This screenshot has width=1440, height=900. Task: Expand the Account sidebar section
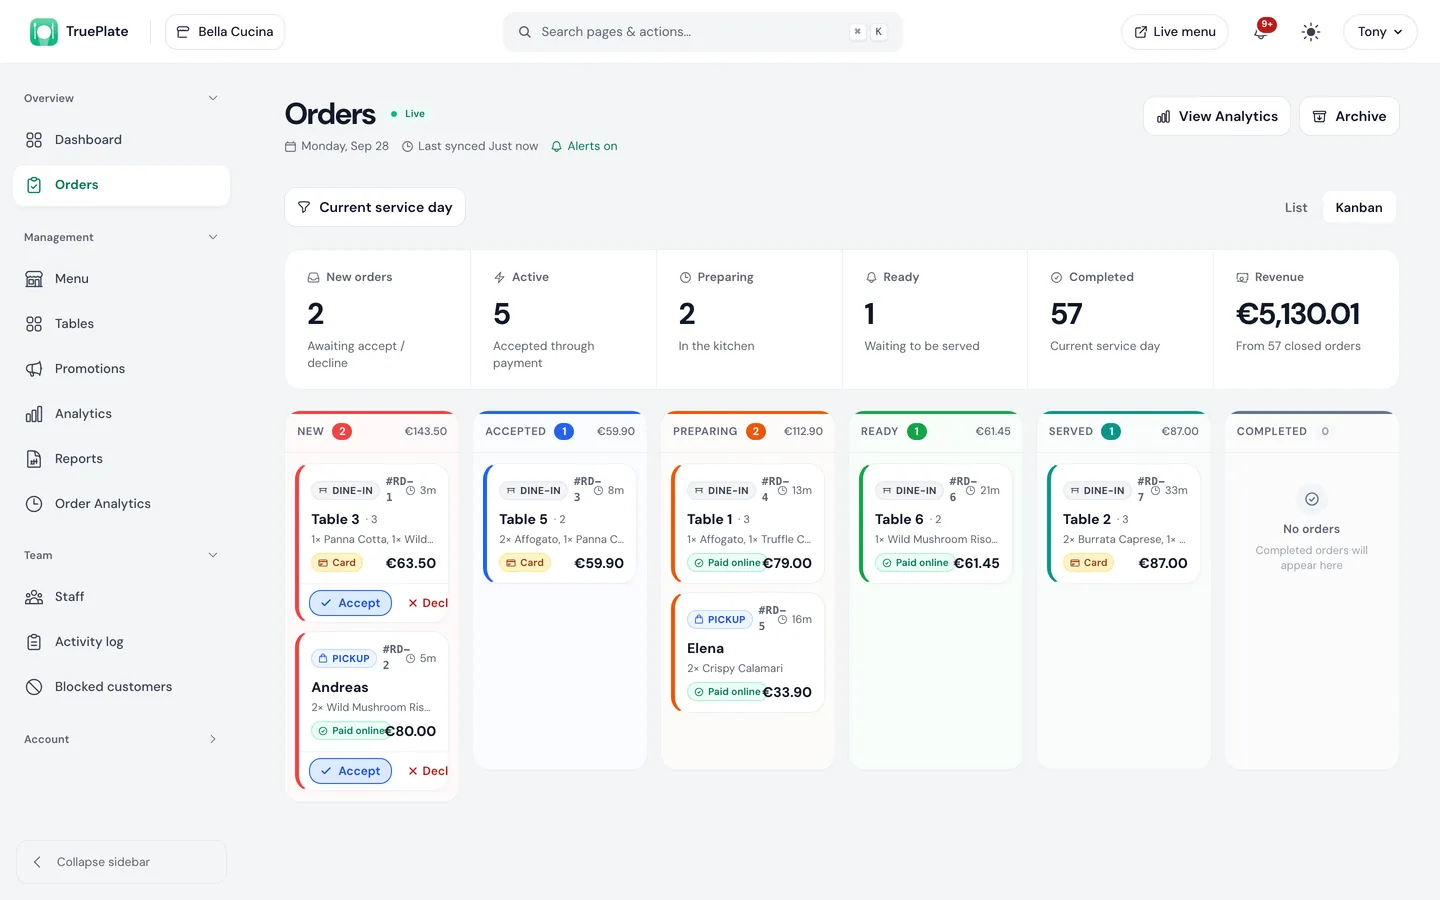tap(213, 739)
